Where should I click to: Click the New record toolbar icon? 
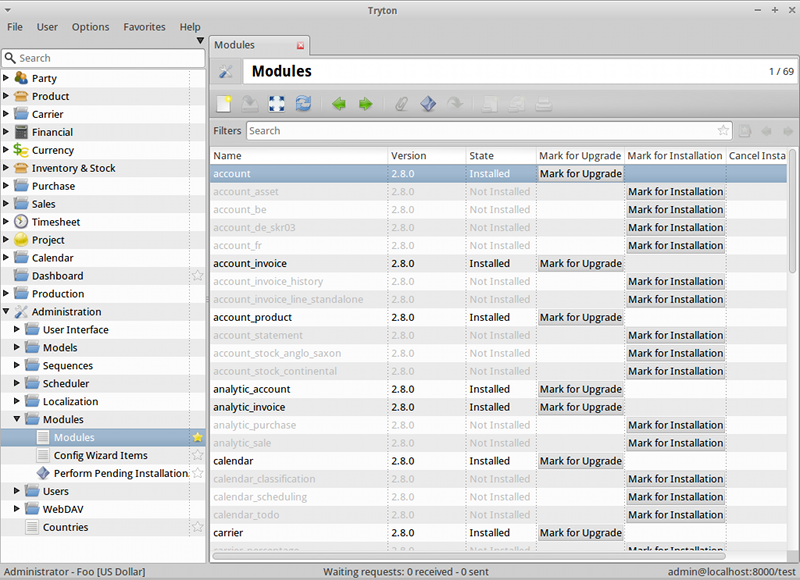pos(224,103)
